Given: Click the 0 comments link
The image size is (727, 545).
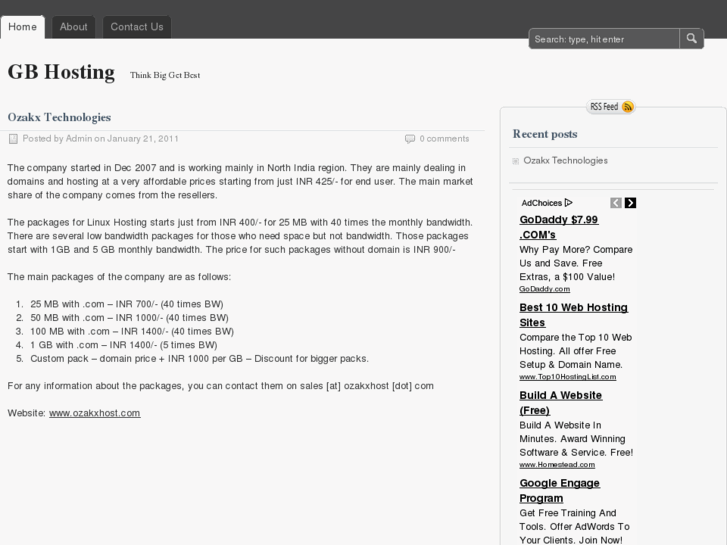Looking at the screenshot, I should coord(444,139).
